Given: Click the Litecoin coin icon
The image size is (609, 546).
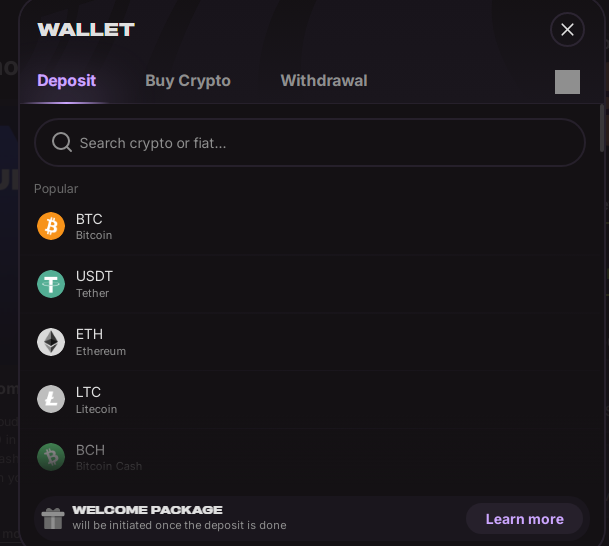Looking at the screenshot, I should coord(51,400).
